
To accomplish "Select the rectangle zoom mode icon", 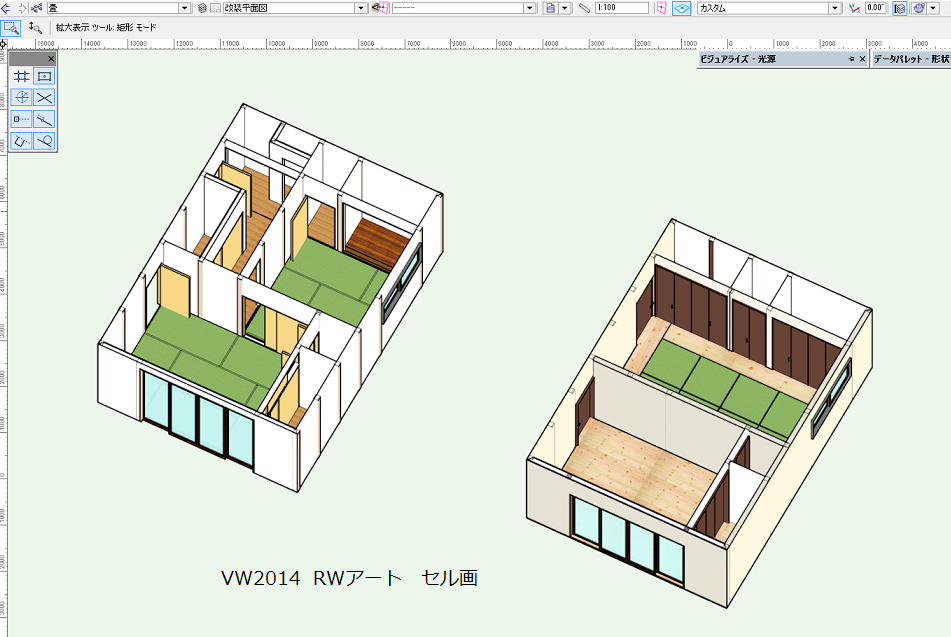I will 10,27.
